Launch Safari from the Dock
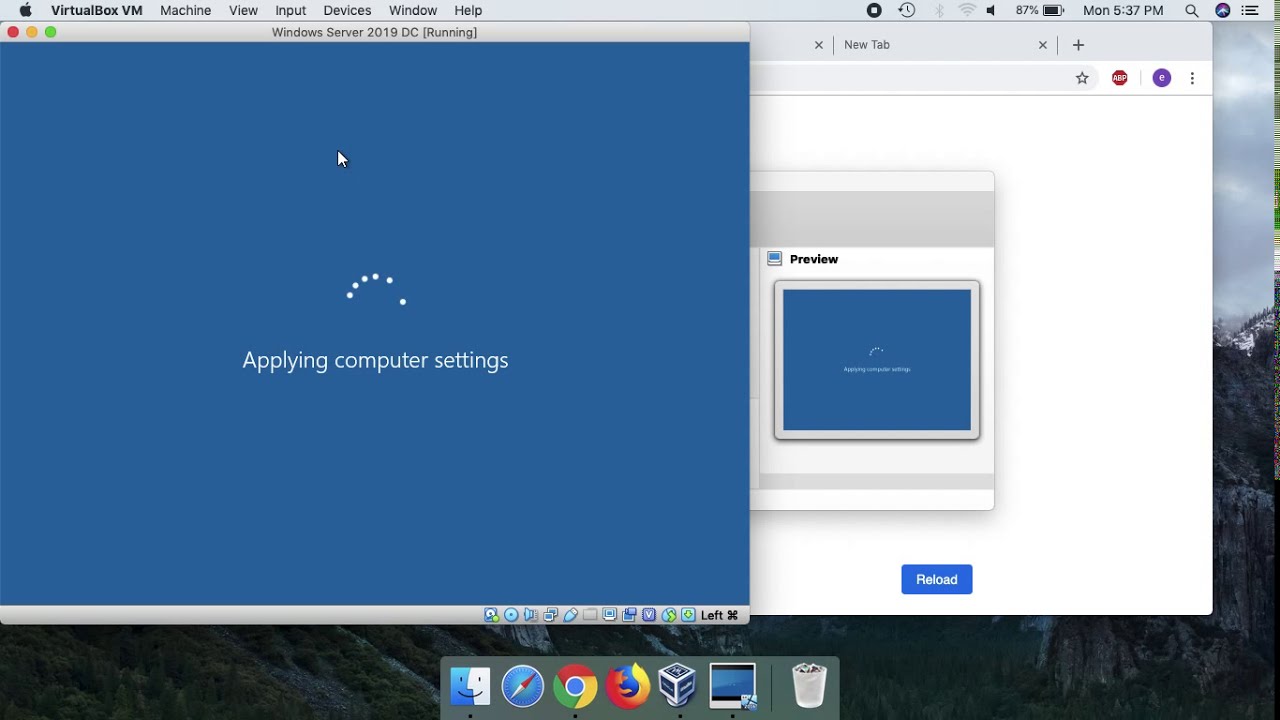The image size is (1280, 720). (x=523, y=686)
